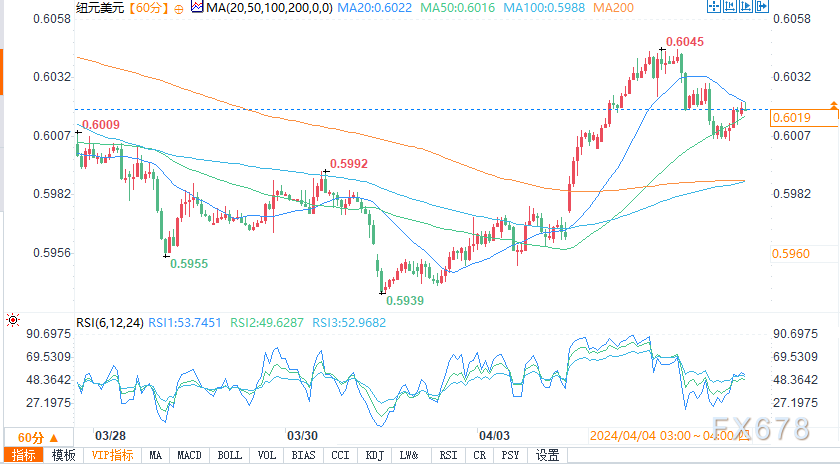The width and height of the screenshot is (840, 464).
Task: Click 90.6975 on the left RSI axis
Action: pos(49,334)
